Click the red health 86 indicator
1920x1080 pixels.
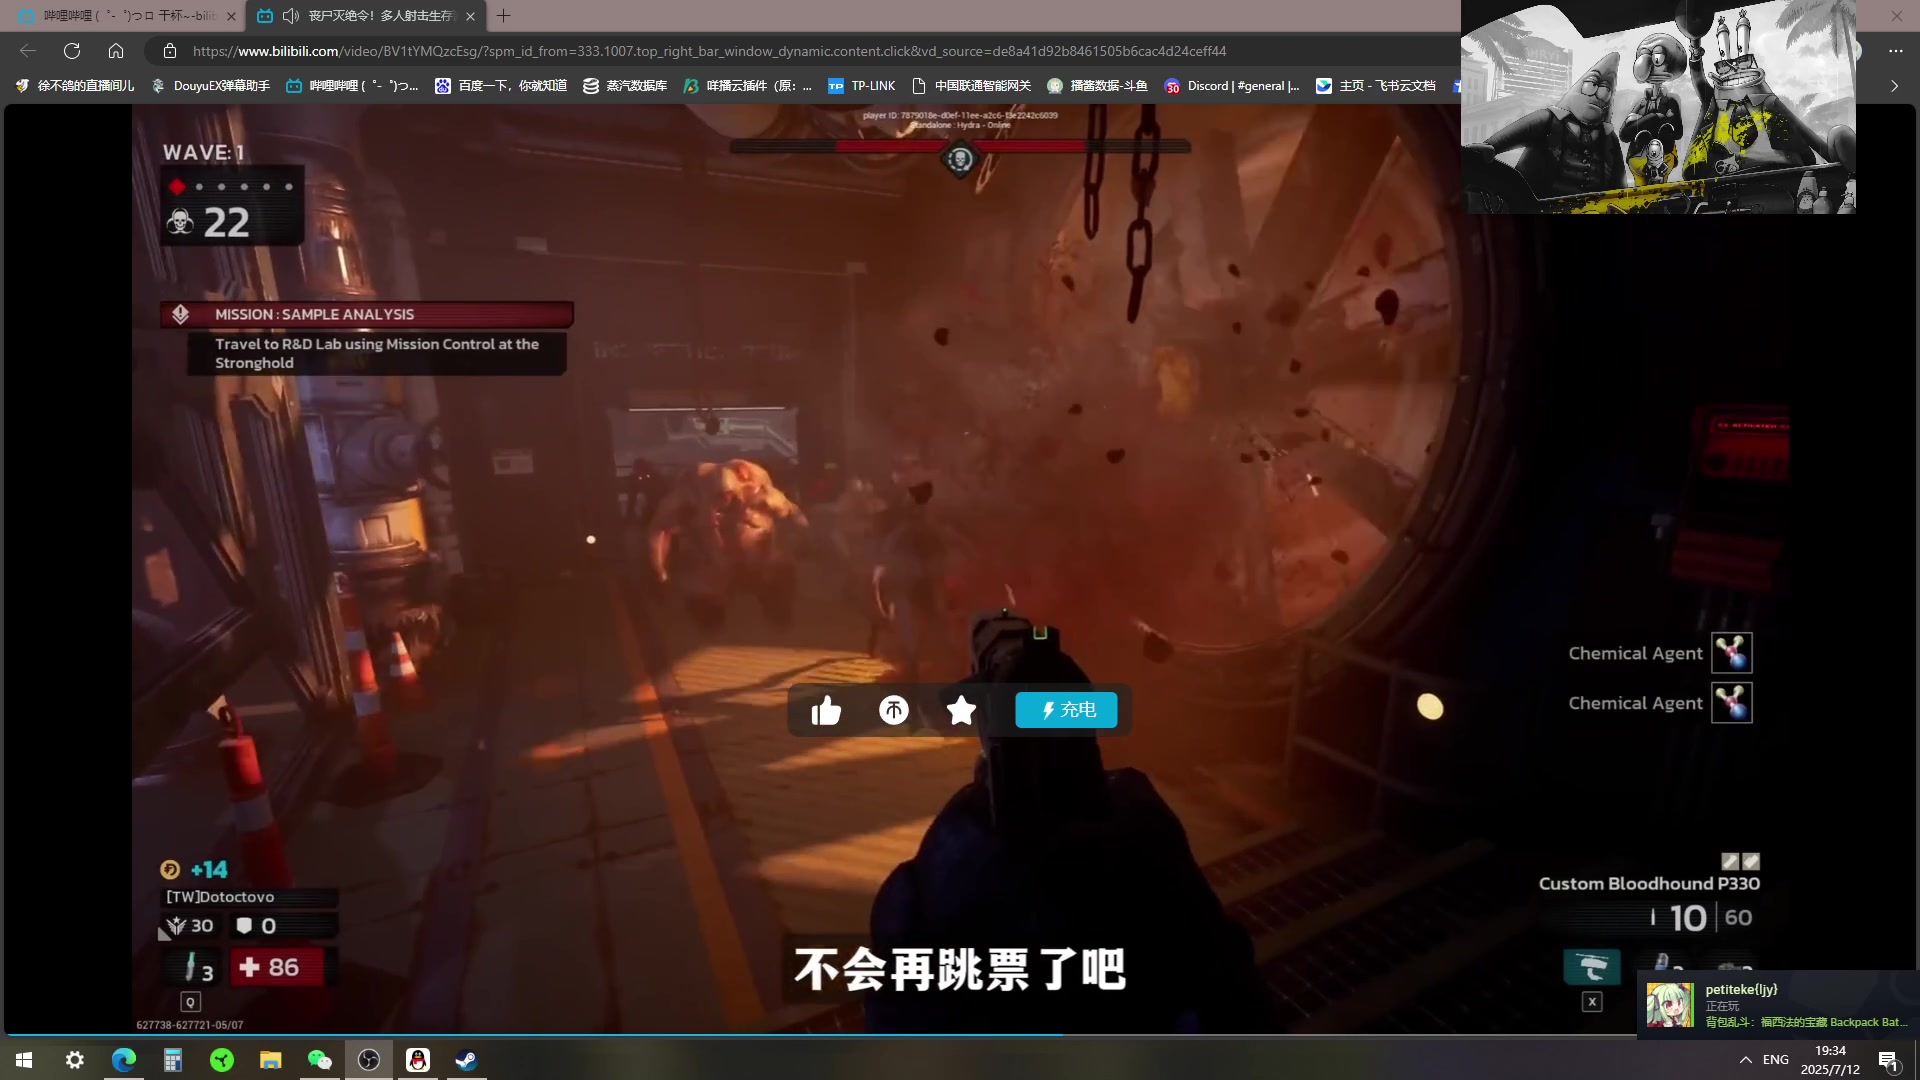[x=277, y=967]
